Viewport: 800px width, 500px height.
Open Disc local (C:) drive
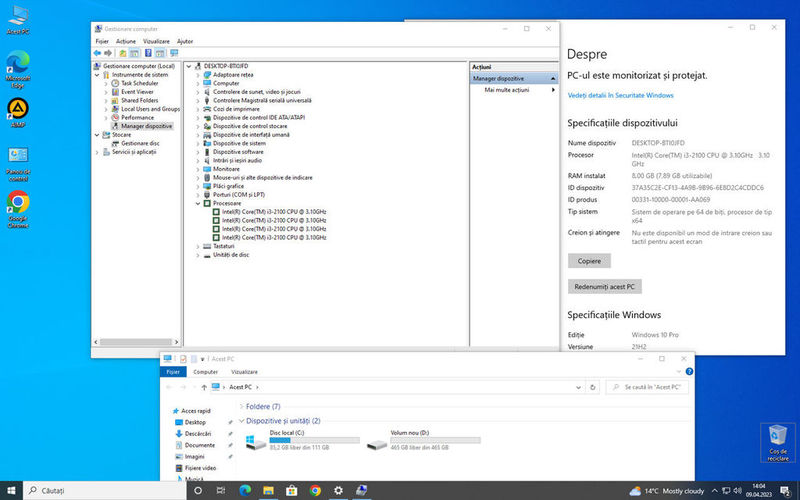pos(302,440)
